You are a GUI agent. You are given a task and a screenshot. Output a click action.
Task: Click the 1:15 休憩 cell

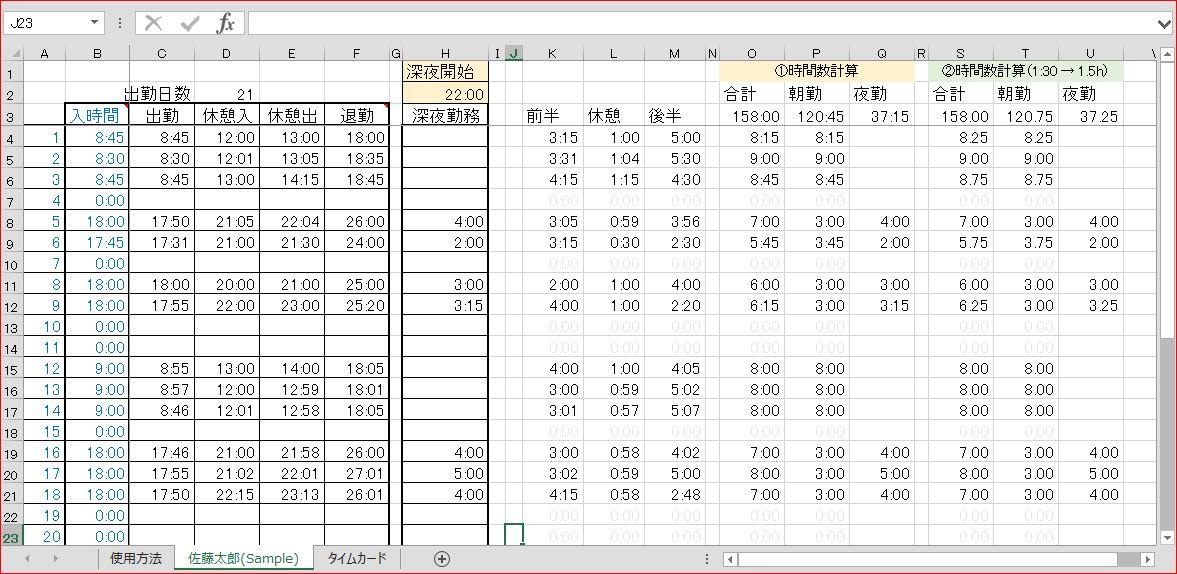(x=613, y=179)
